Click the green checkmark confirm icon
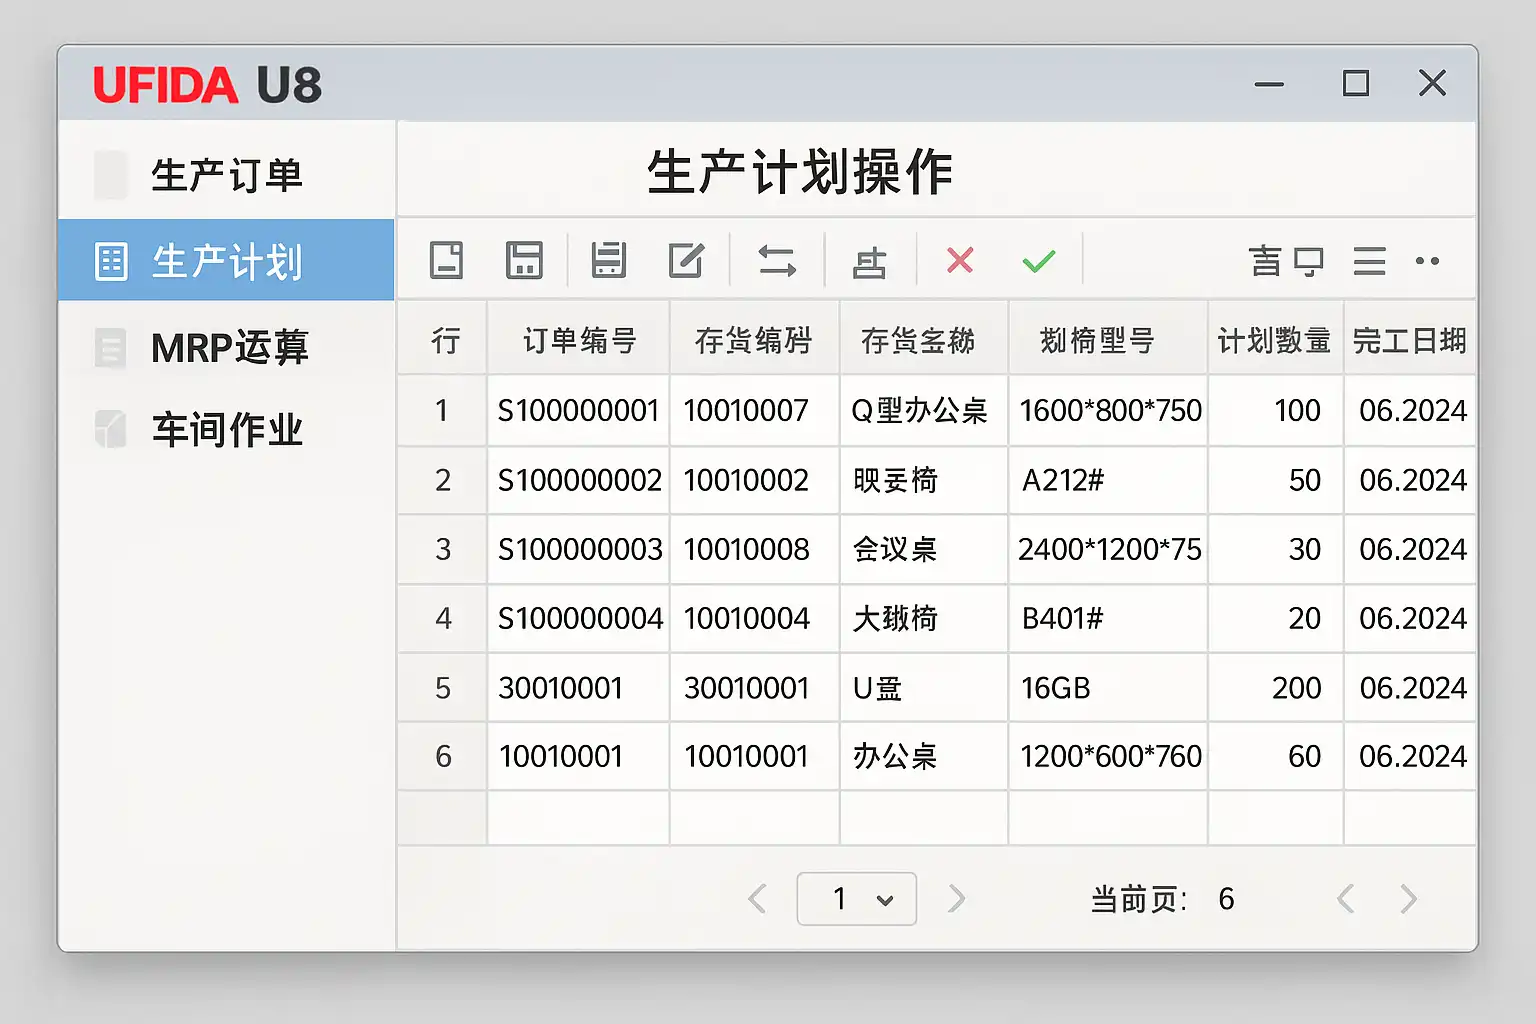This screenshot has height=1024, width=1536. (1039, 261)
